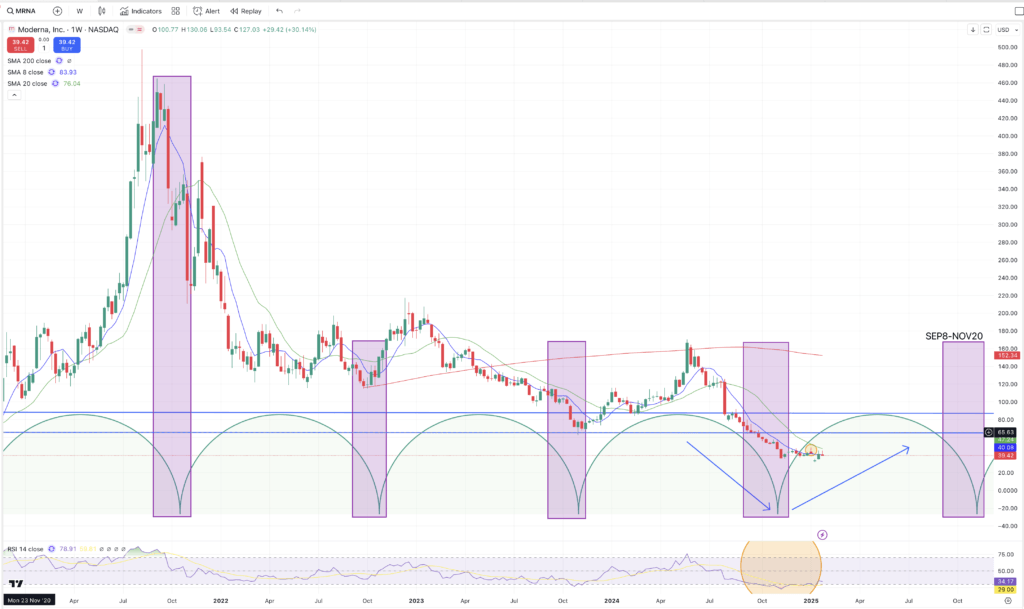Click the 200.00 price scale label
This screenshot has height=609, width=1024.
(x=1008, y=313)
